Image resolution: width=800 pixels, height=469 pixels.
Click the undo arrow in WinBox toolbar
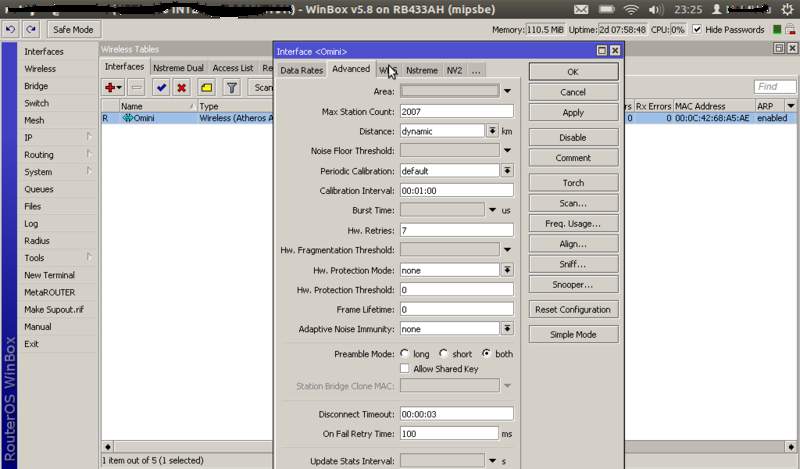[10, 30]
